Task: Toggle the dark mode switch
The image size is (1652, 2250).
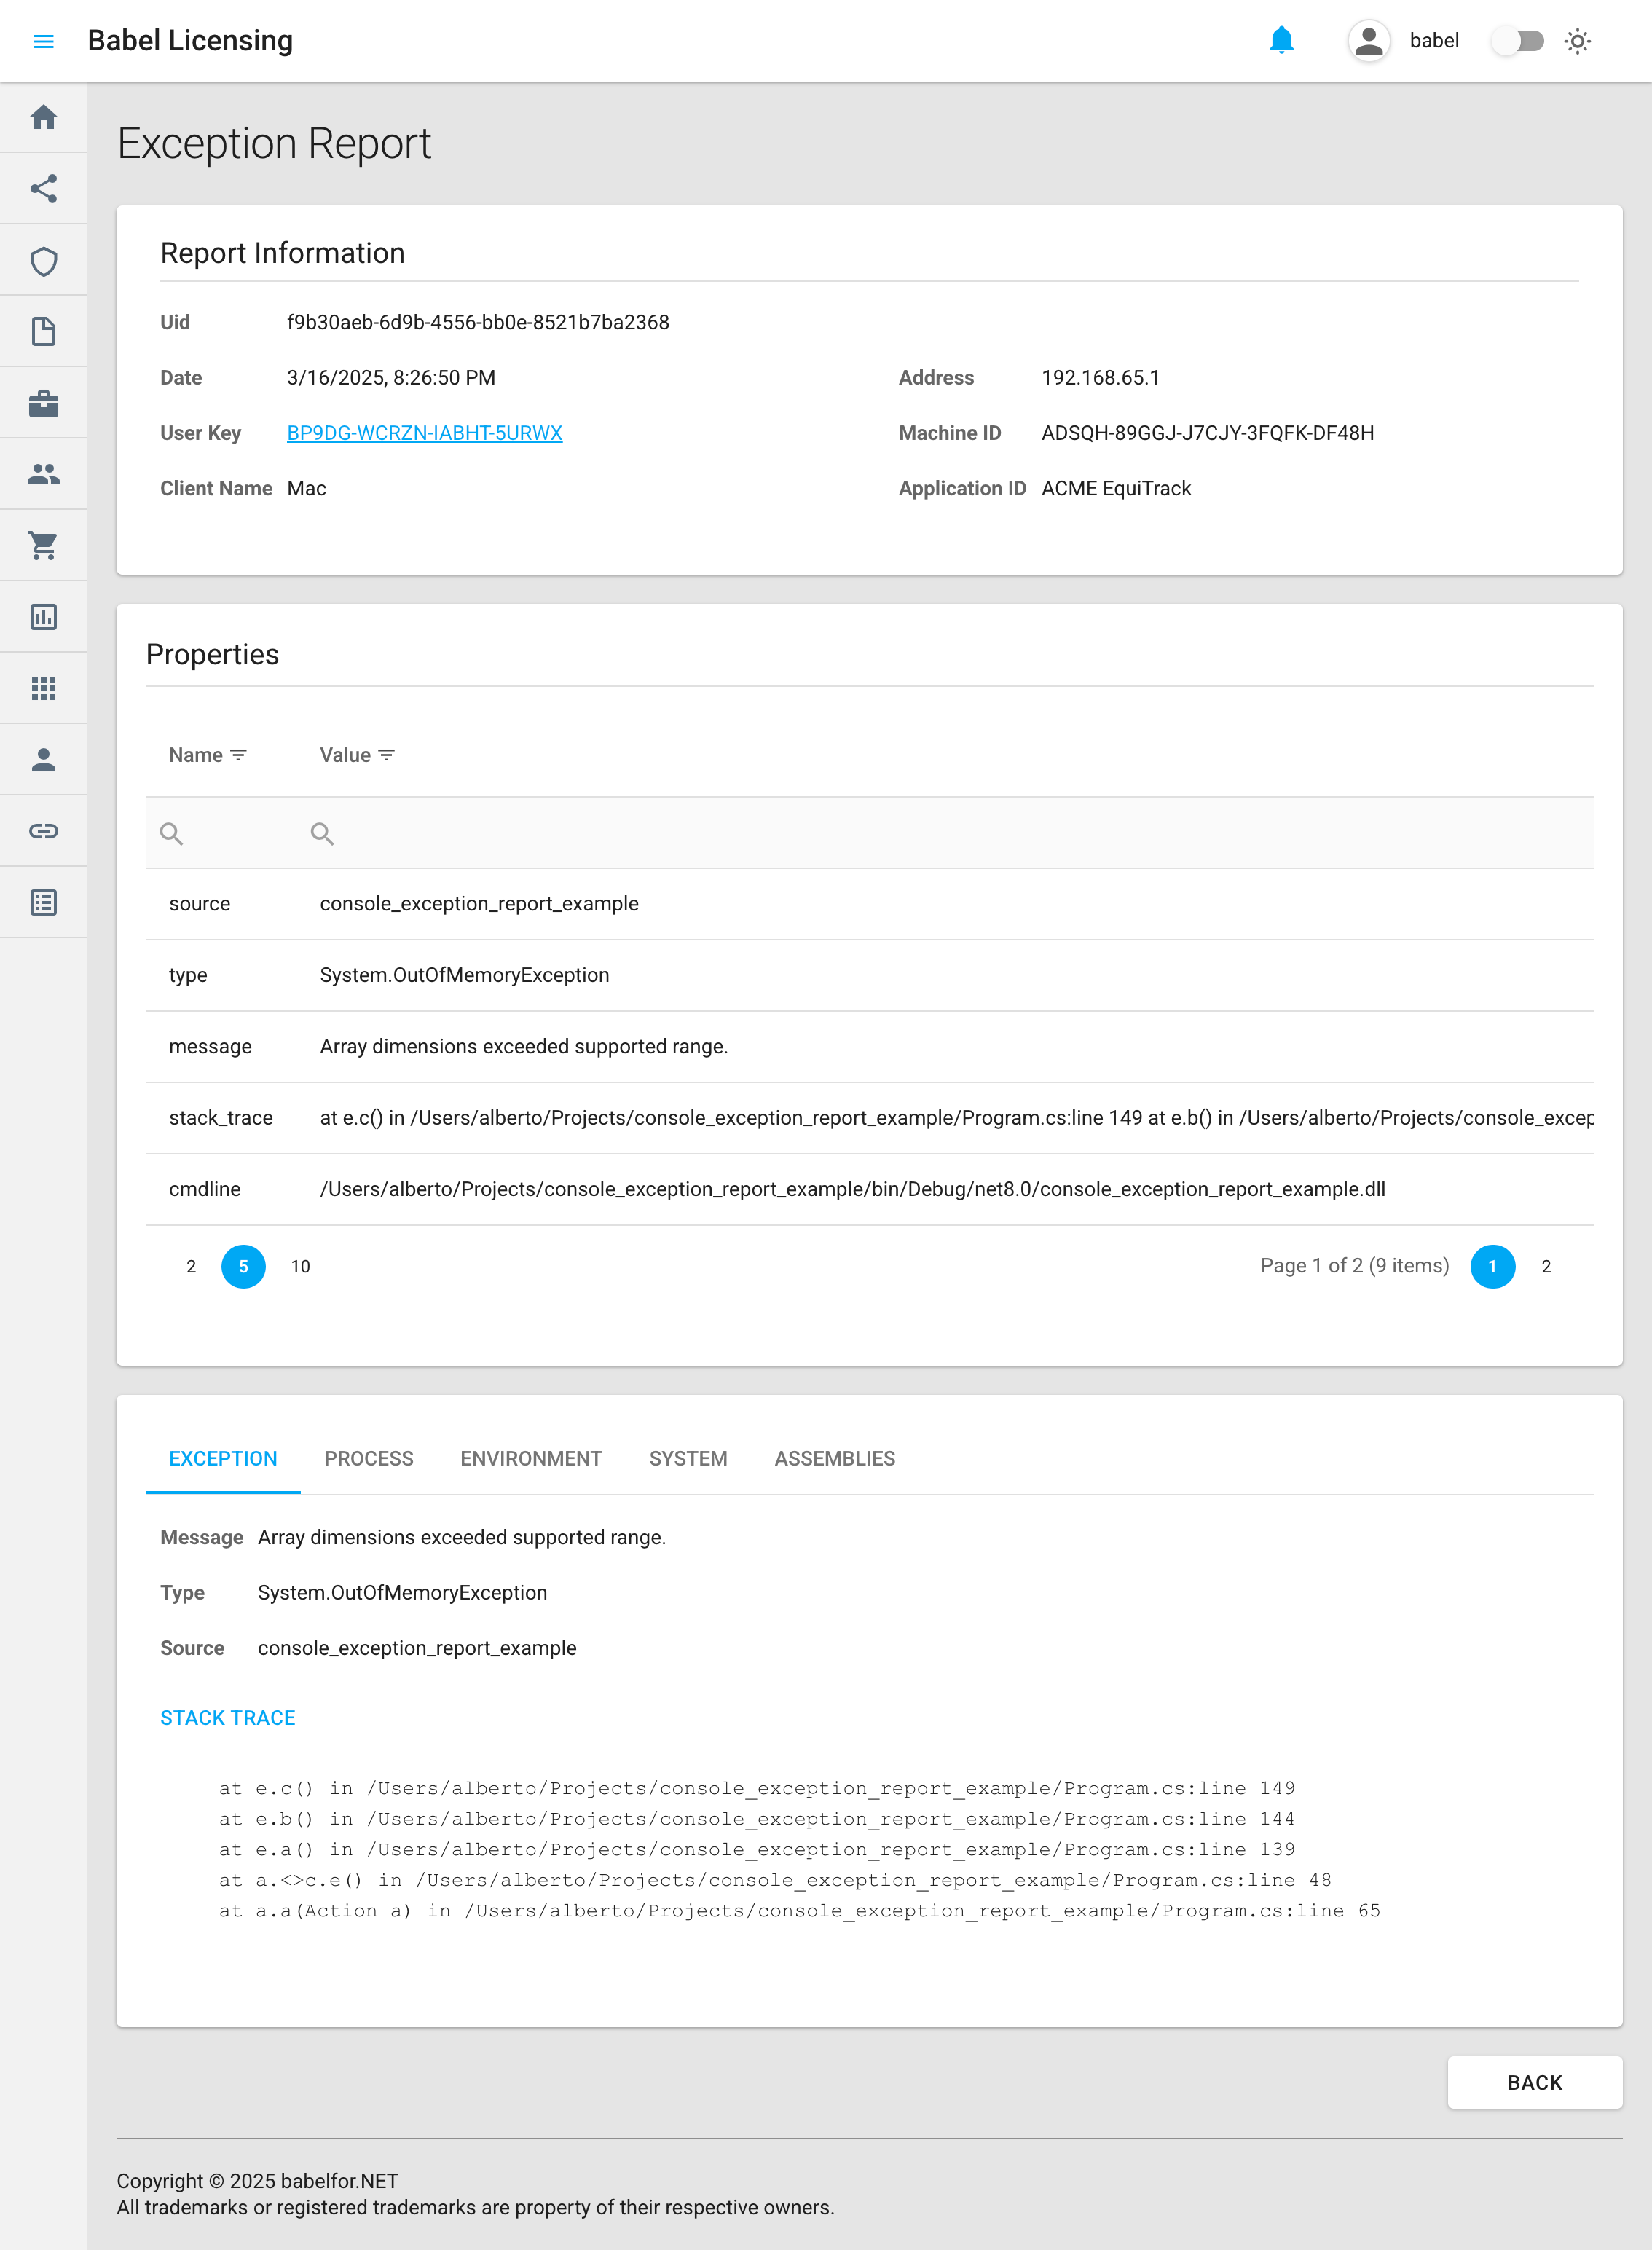Action: (x=1518, y=41)
